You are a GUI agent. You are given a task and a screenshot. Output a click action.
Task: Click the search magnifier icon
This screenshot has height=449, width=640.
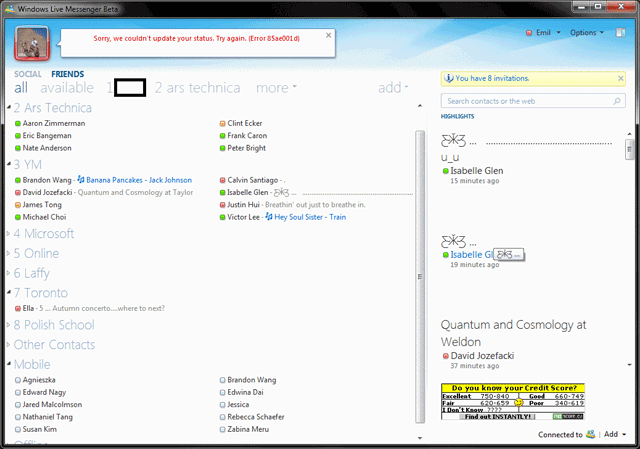coord(617,101)
